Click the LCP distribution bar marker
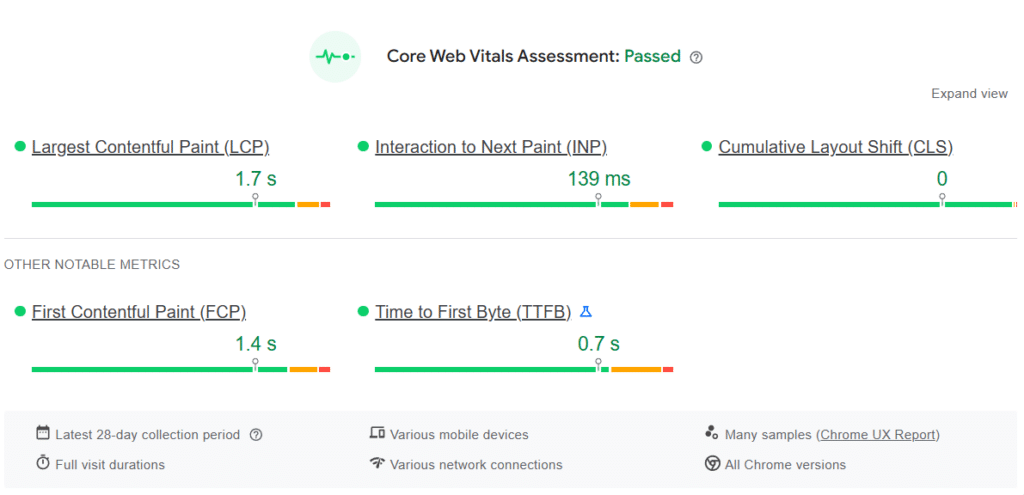 (x=255, y=201)
